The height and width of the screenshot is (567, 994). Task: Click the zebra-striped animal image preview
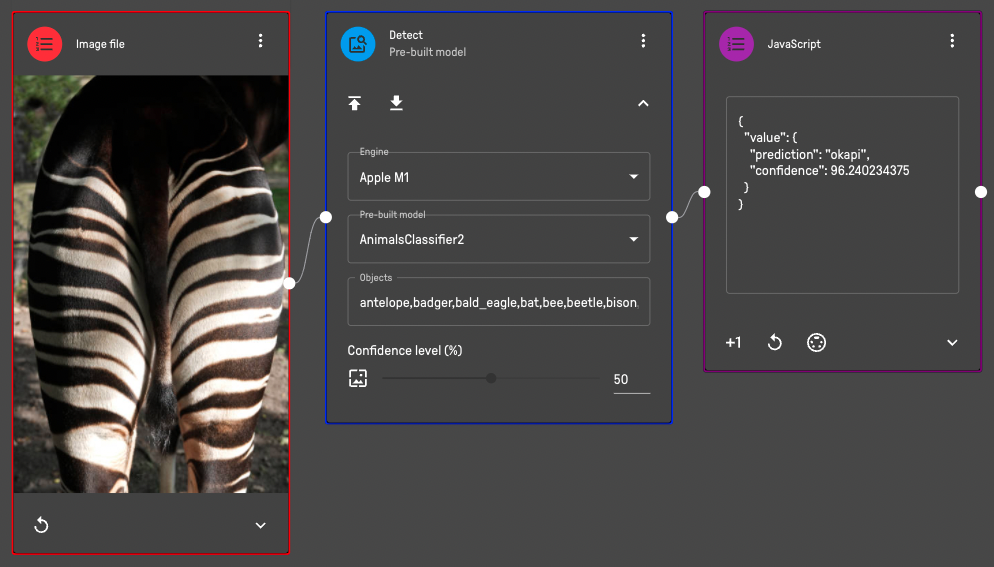pos(150,284)
